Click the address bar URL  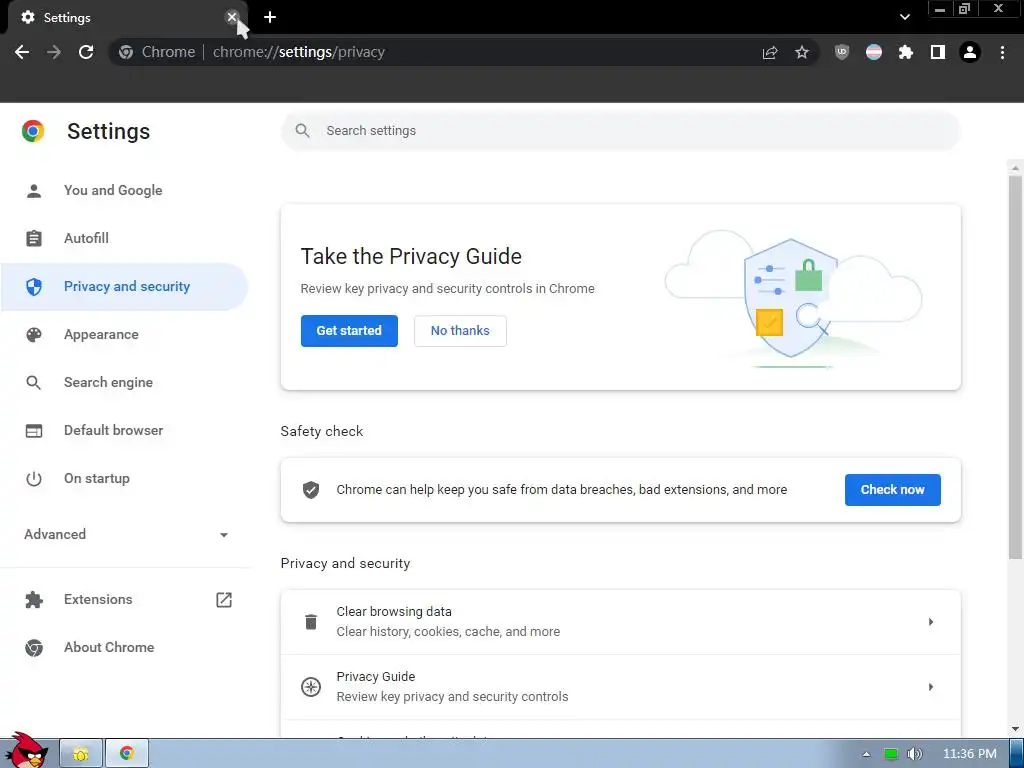[298, 52]
